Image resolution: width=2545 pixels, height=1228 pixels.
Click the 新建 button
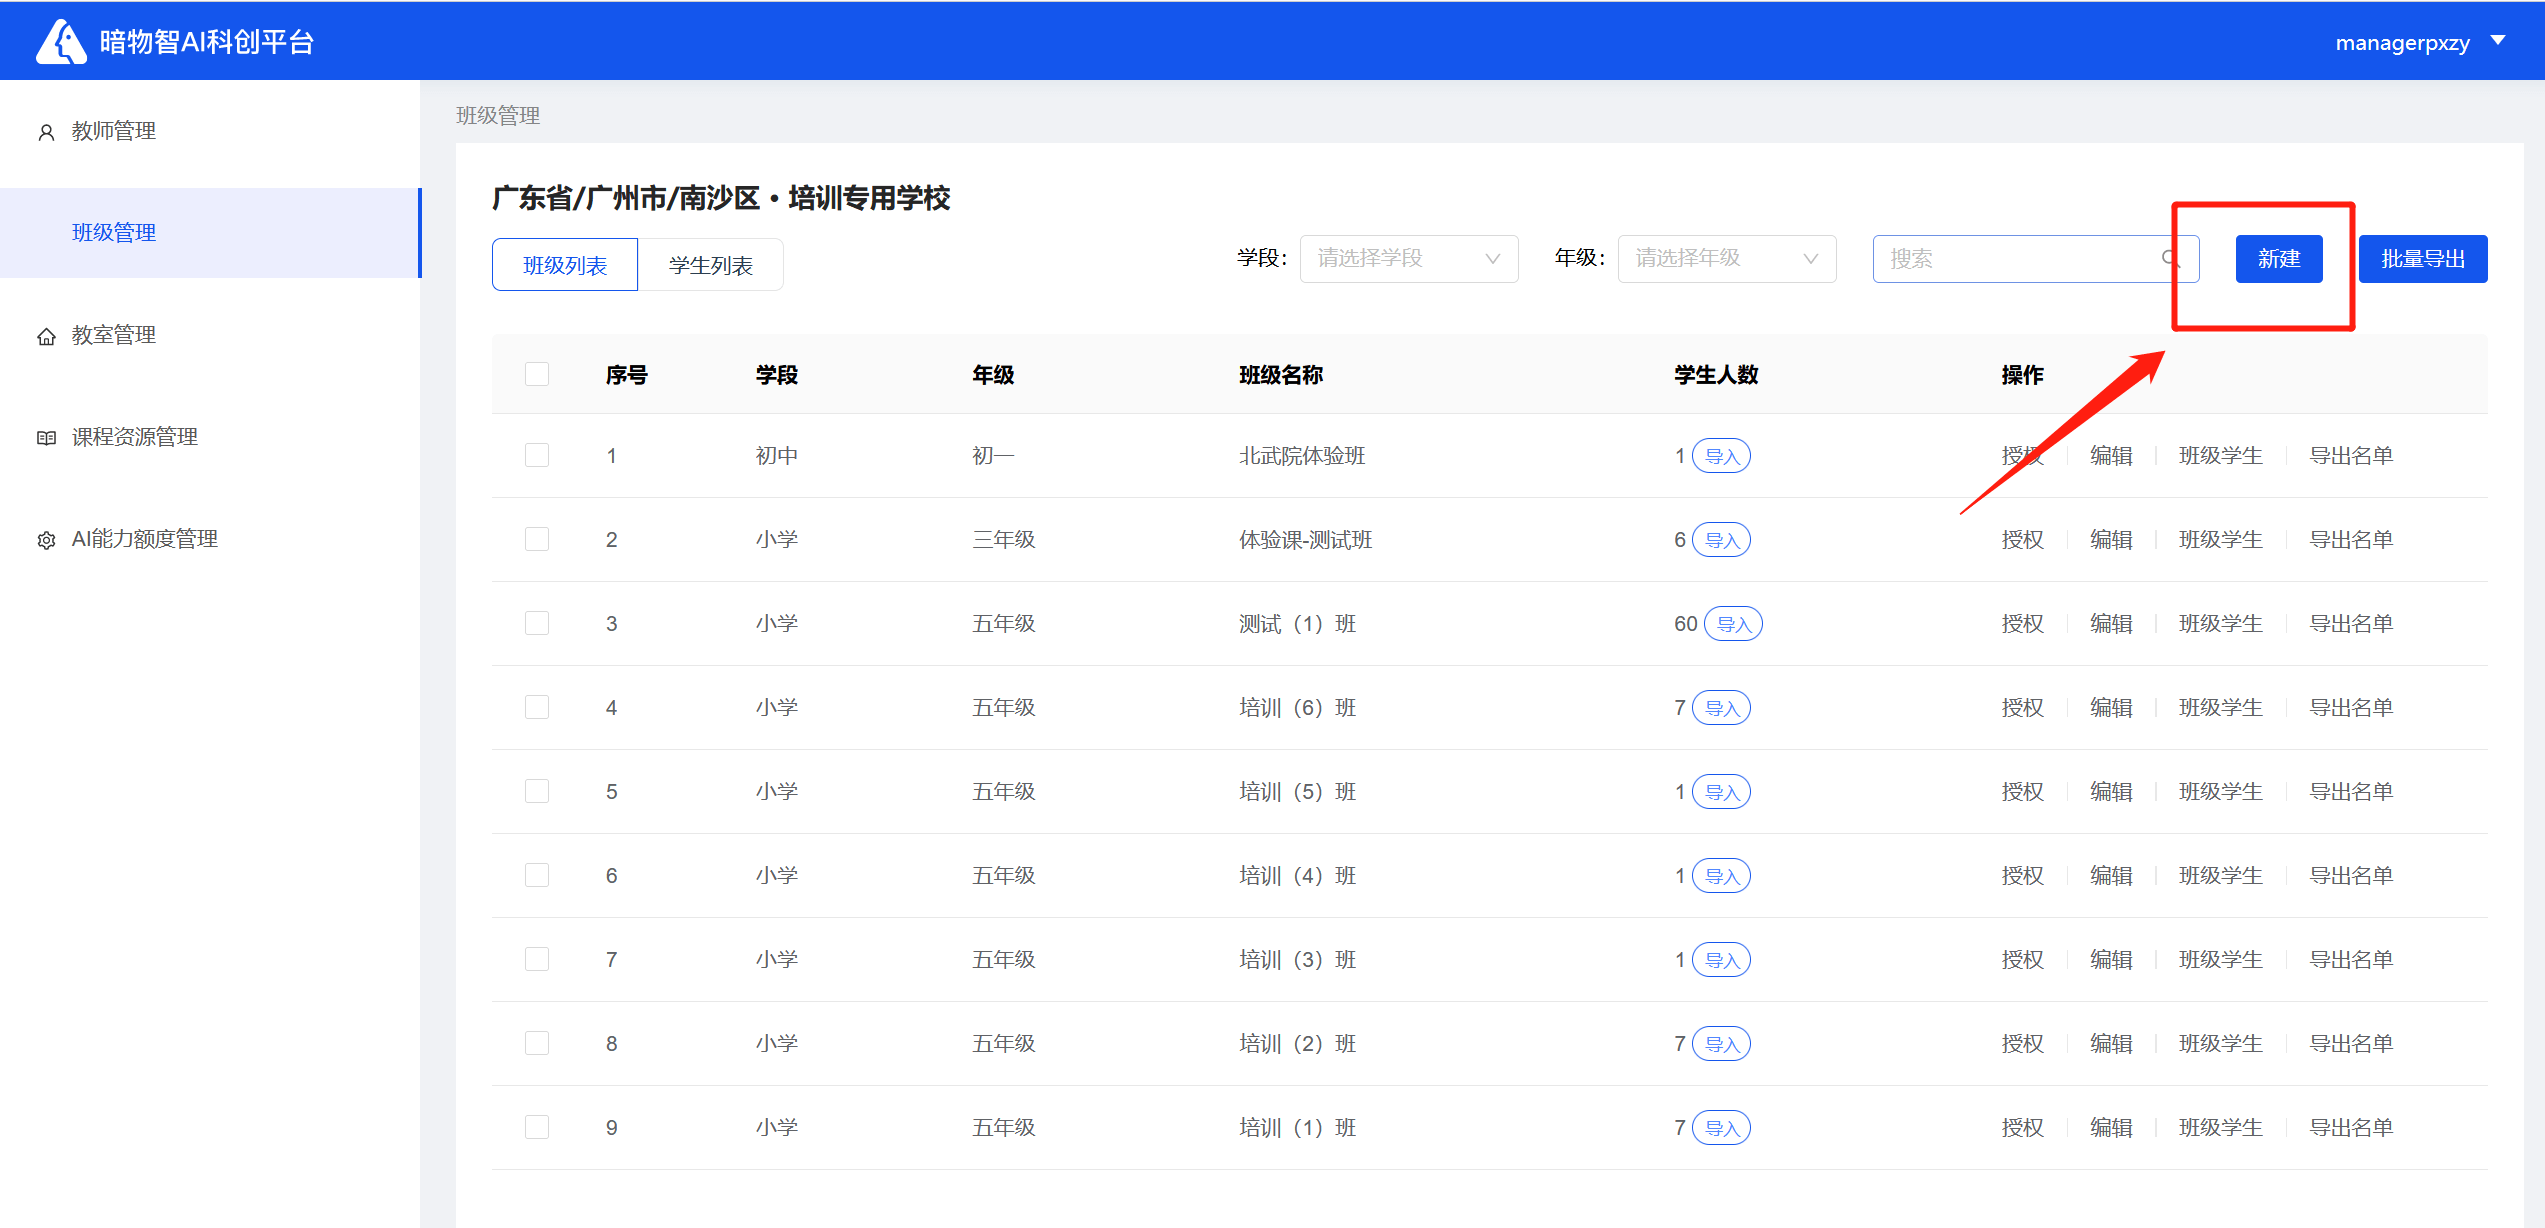click(2278, 259)
